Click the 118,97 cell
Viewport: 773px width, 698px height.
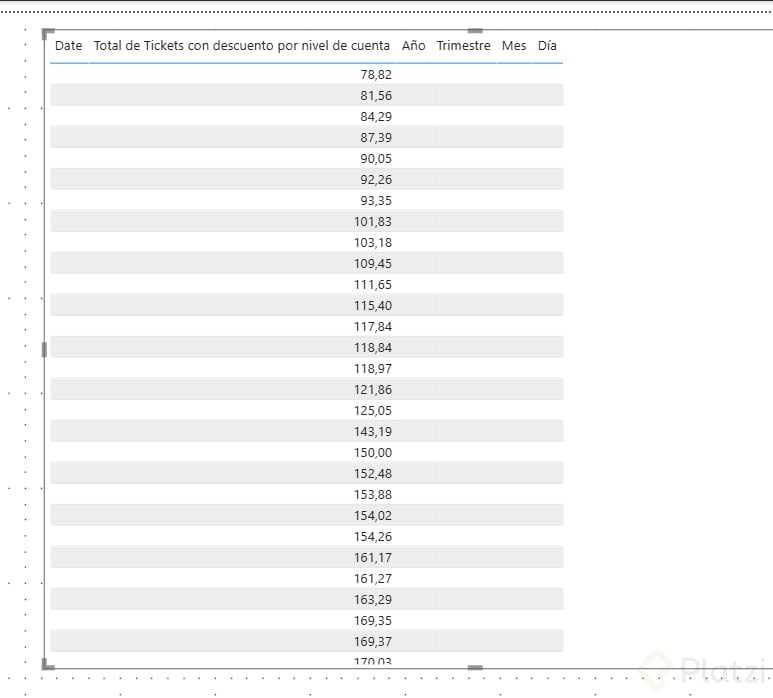click(x=373, y=369)
